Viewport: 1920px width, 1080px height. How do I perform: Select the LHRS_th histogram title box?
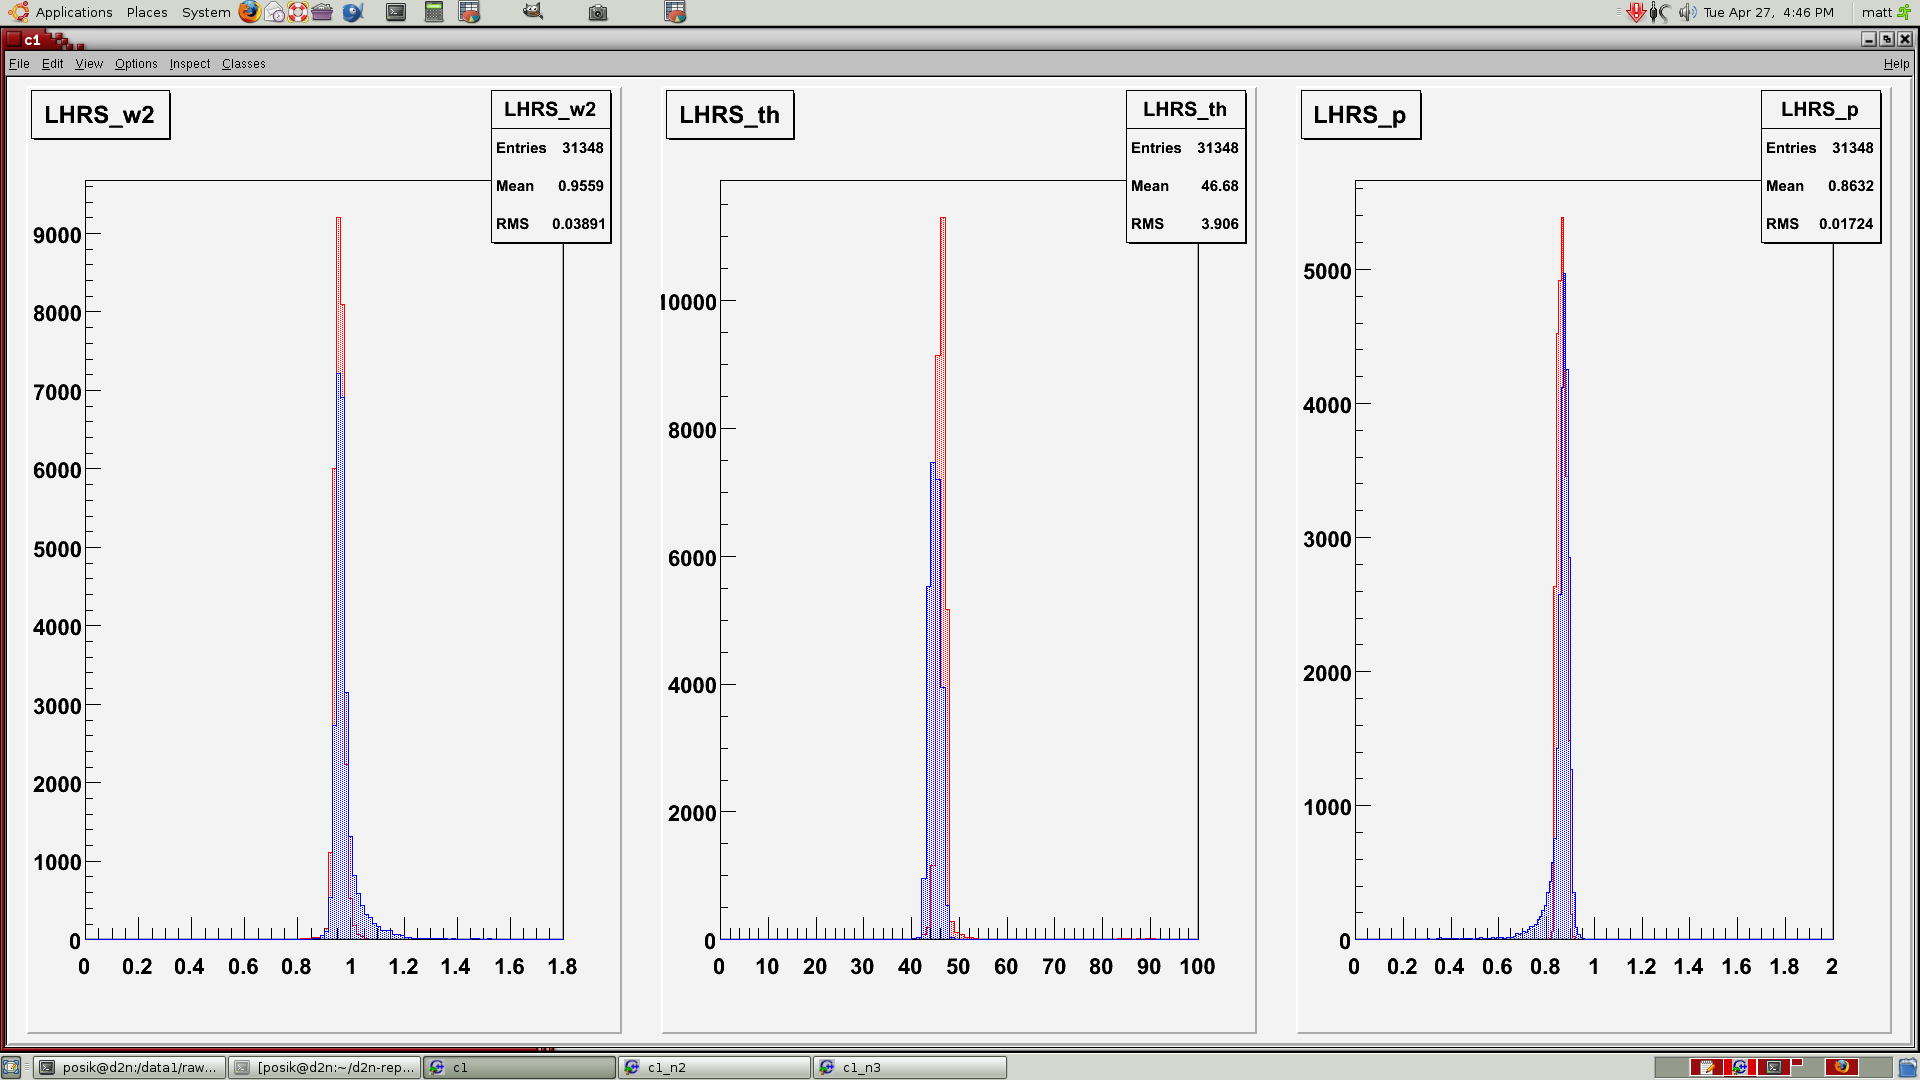pos(730,115)
